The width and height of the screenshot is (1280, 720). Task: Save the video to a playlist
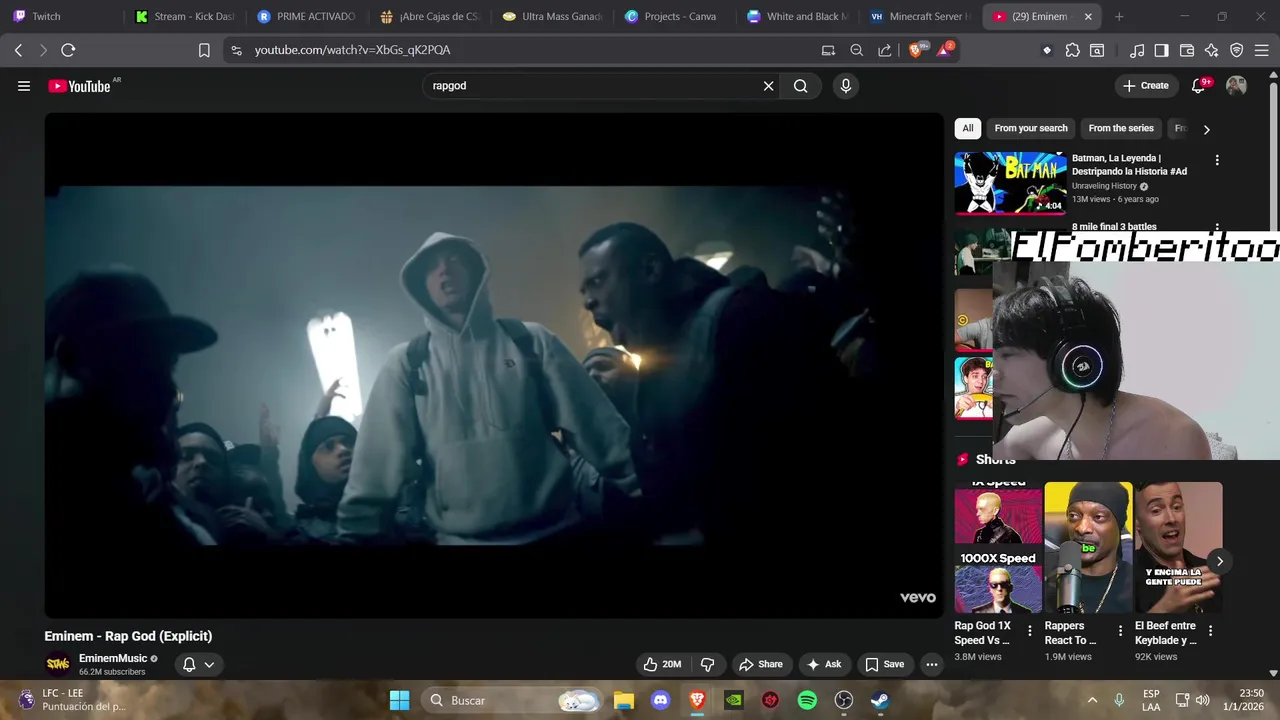tap(884, 664)
